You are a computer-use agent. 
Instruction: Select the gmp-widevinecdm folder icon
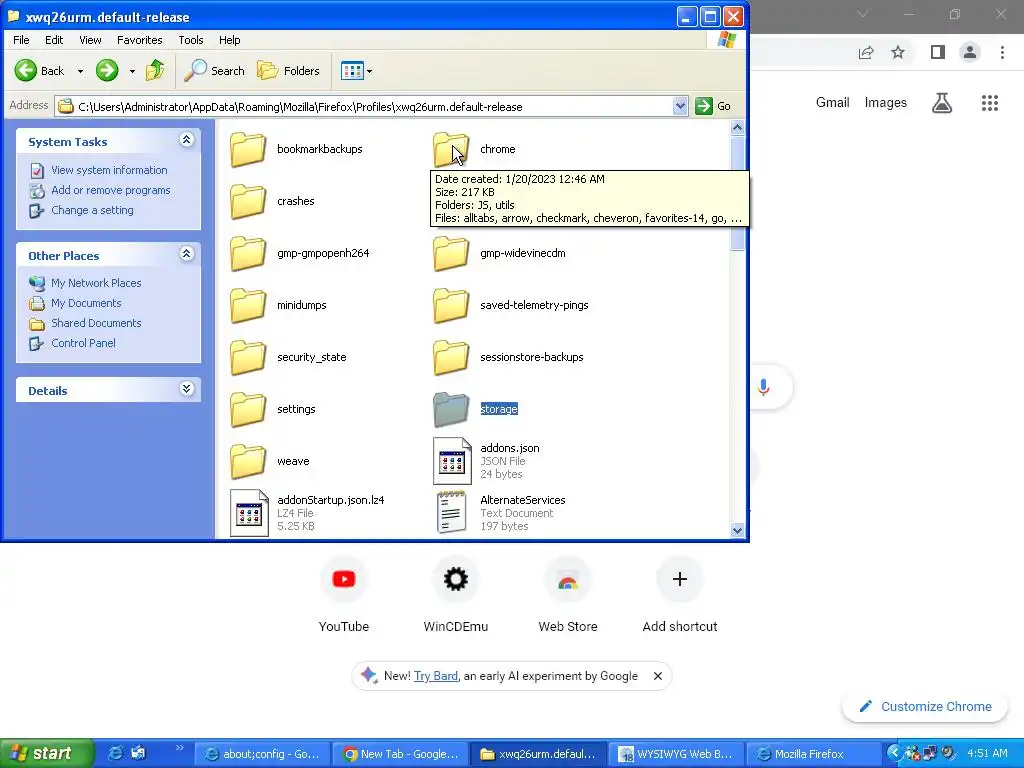(x=451, y=253)
